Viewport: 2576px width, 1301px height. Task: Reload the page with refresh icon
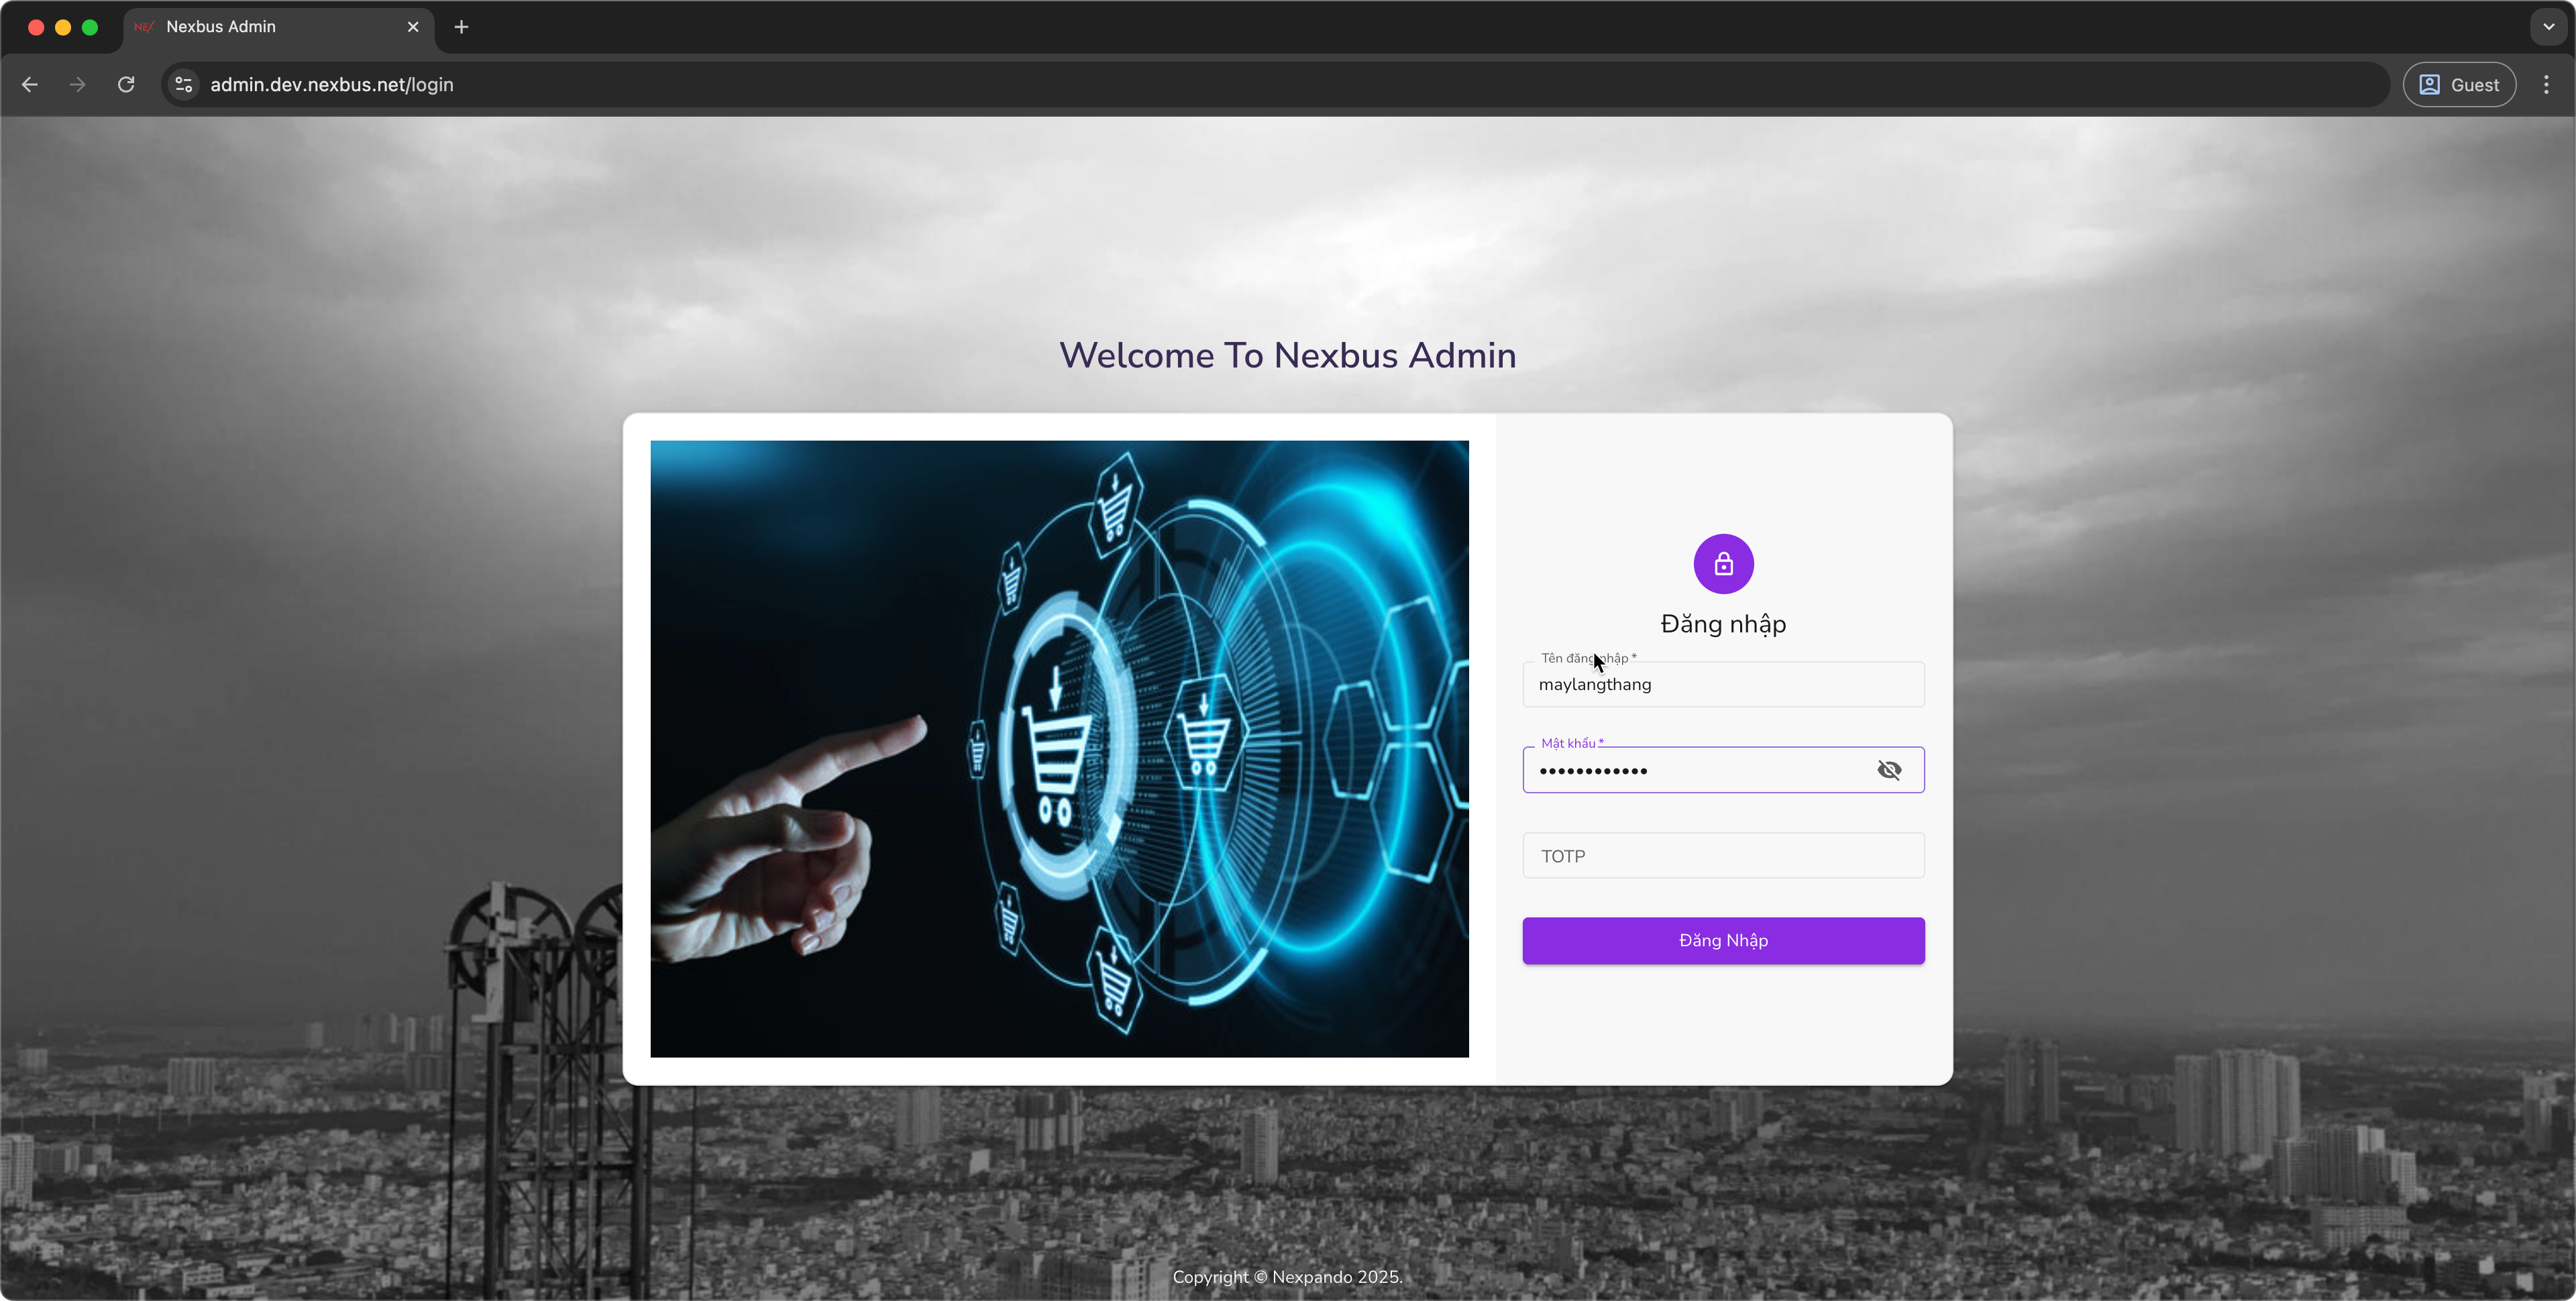[126, 85]
